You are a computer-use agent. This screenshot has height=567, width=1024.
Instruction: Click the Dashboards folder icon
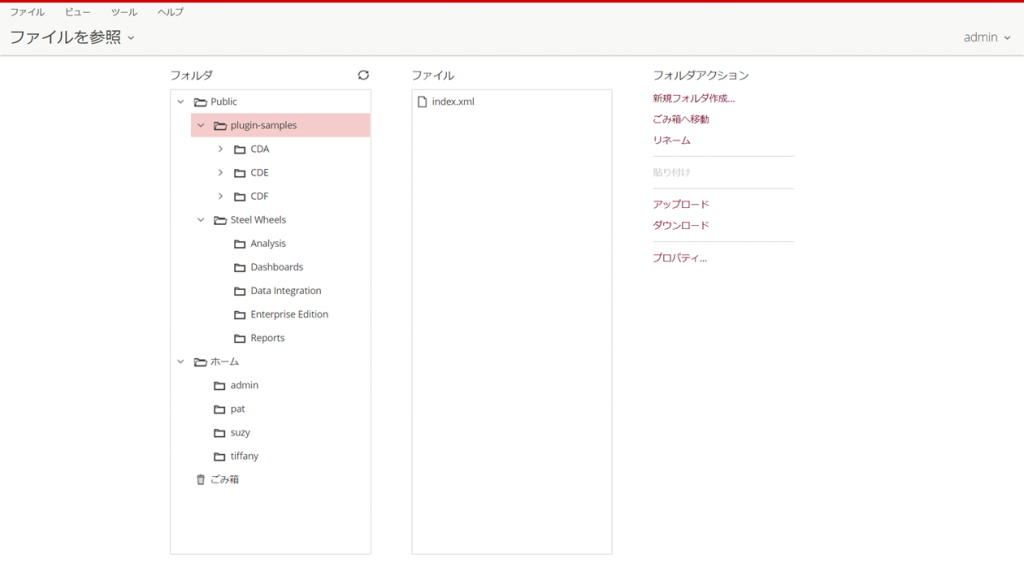pyautogui.click(x=240, y=267)
